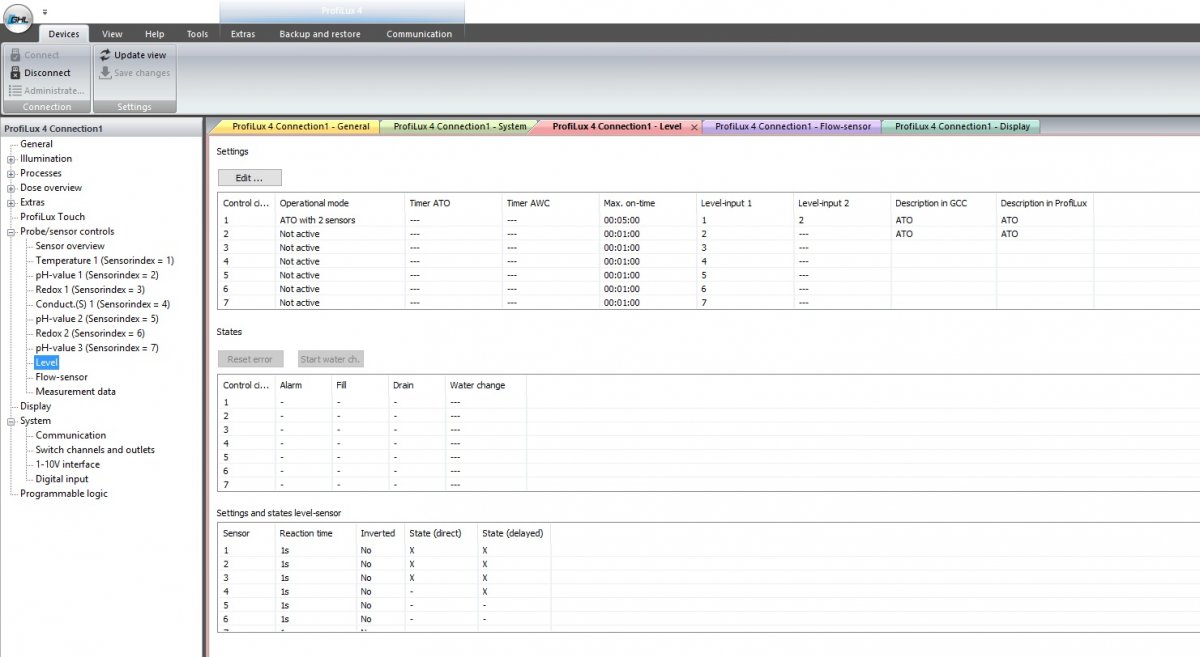The image size is (1200, 657).
Task: Click the Edit ... button
Action: [x=250, y=178]
